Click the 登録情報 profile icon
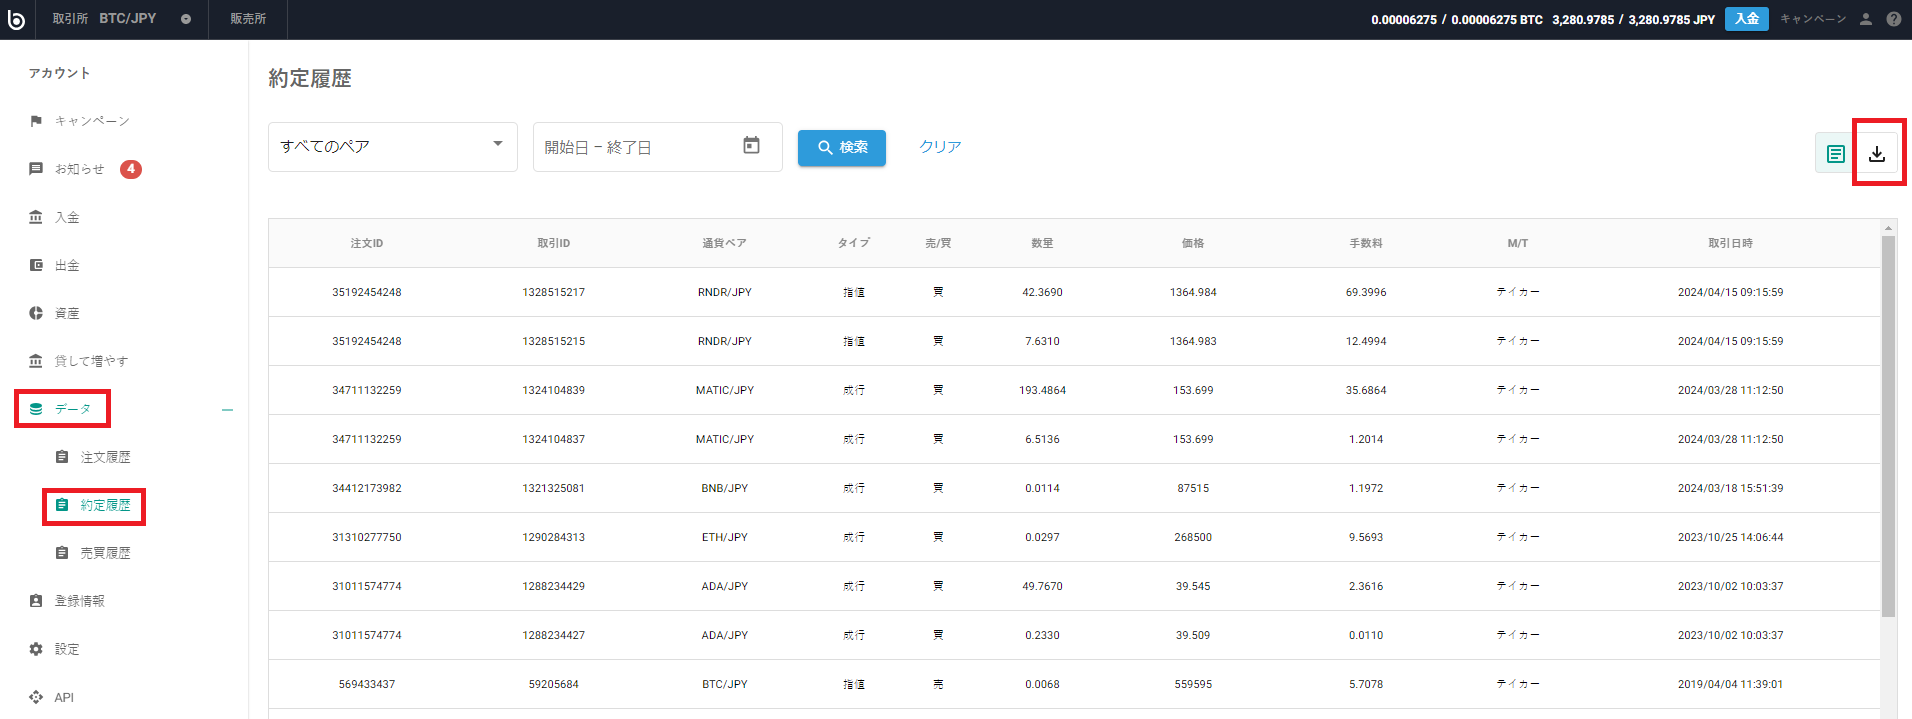1912x719 pixels. click(x=36, y=601)
